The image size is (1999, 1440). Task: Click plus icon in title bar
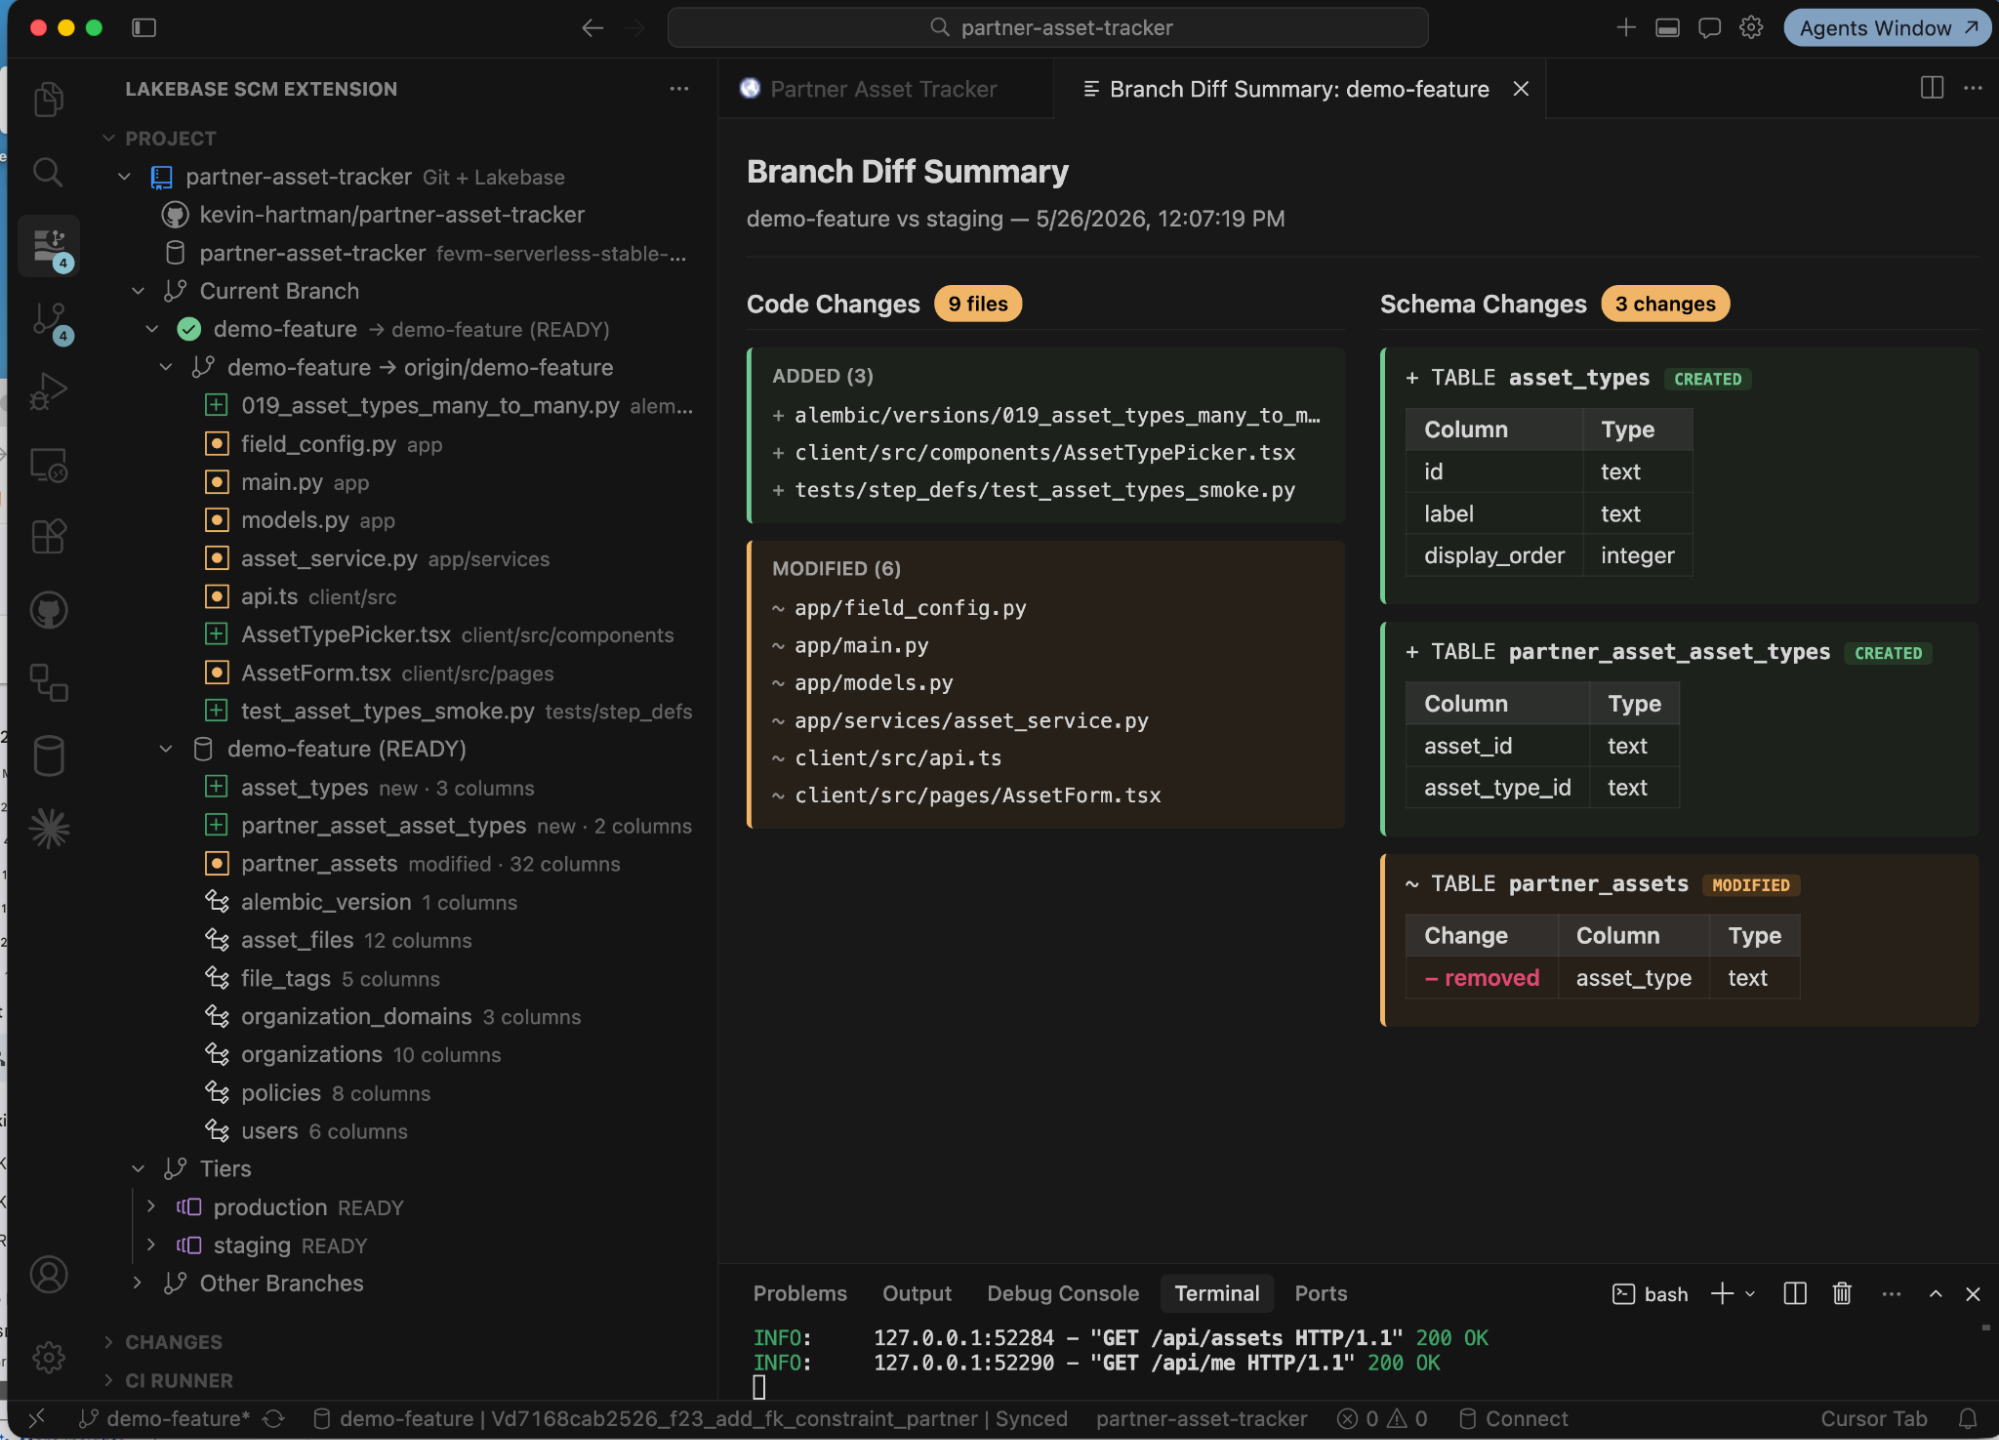point(1626,27)
